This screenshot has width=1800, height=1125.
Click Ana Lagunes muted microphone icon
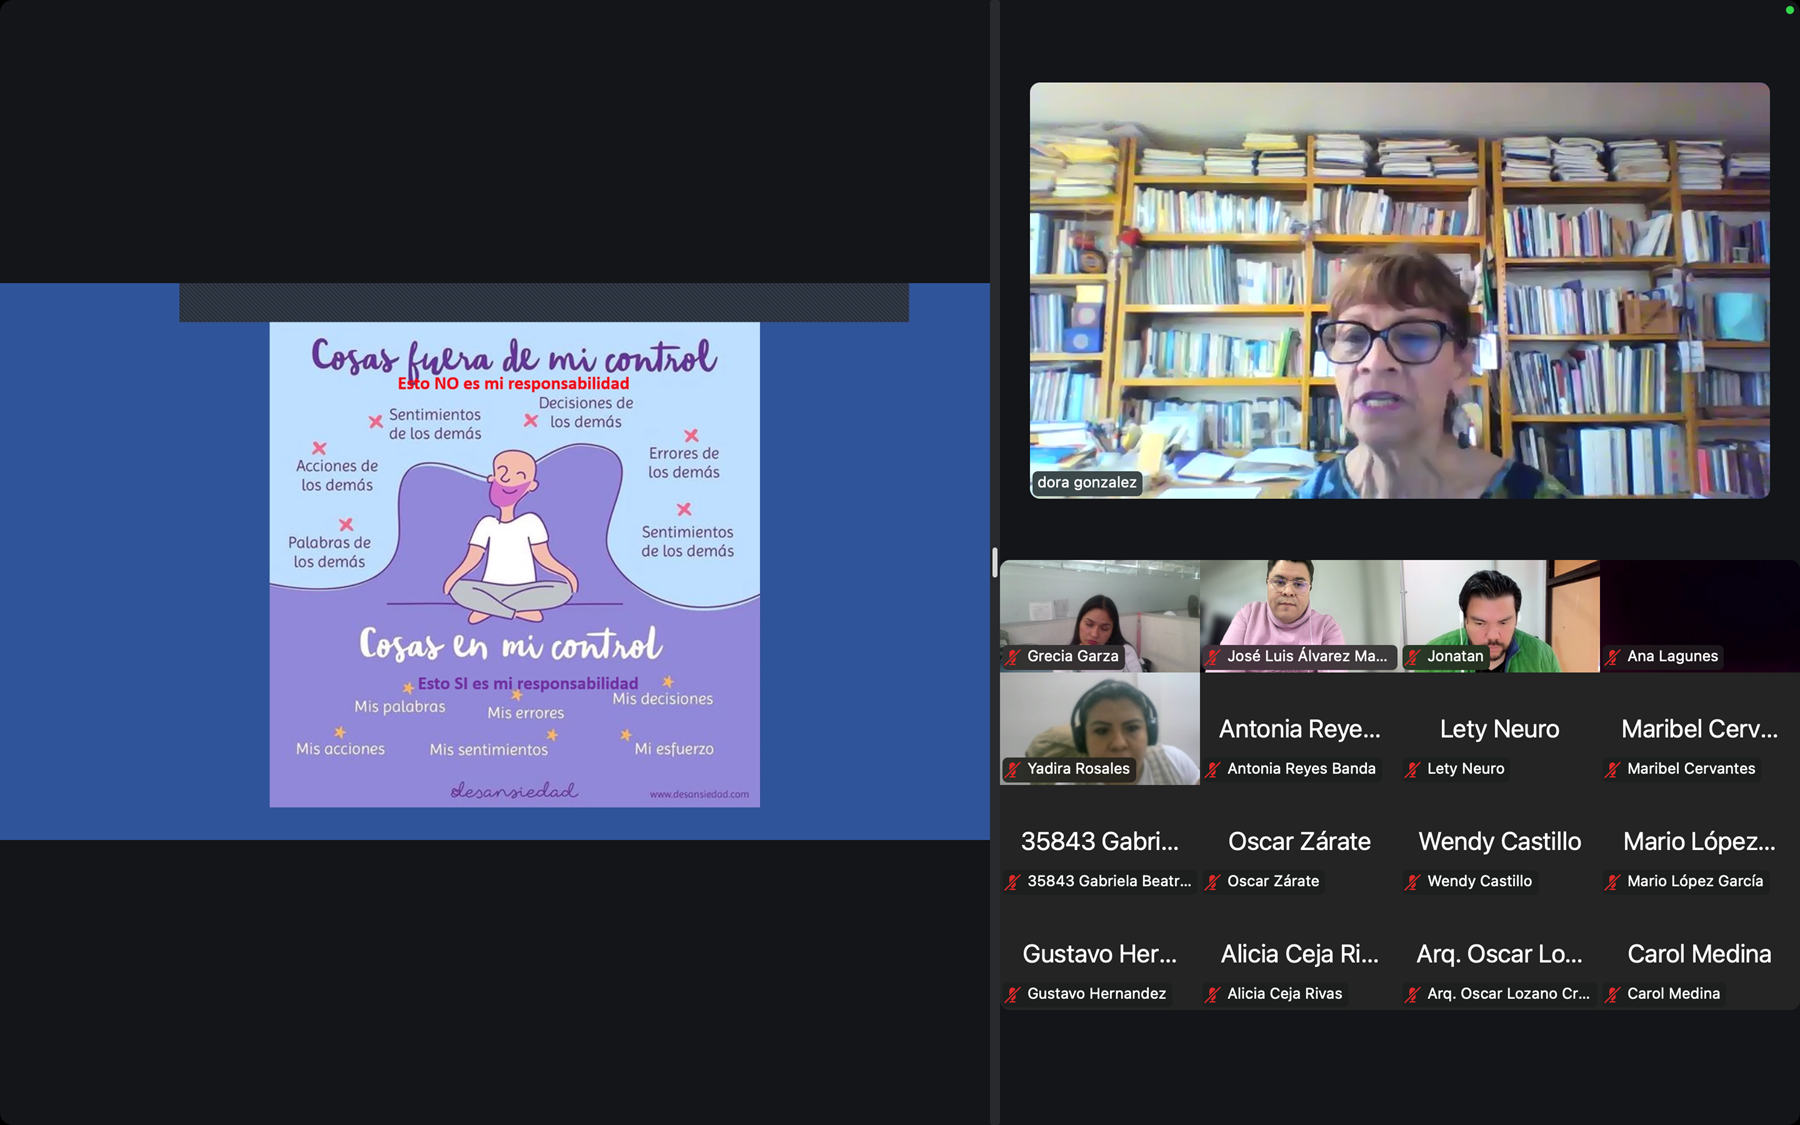coord(1613,657)
